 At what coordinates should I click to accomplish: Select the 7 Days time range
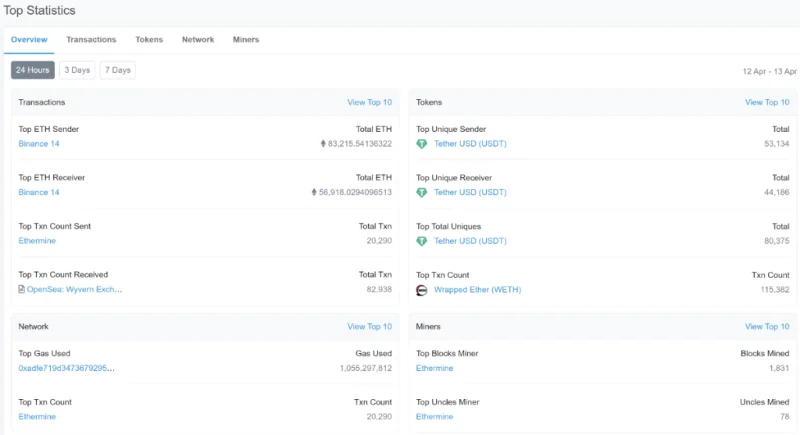(x=118, y=70)
